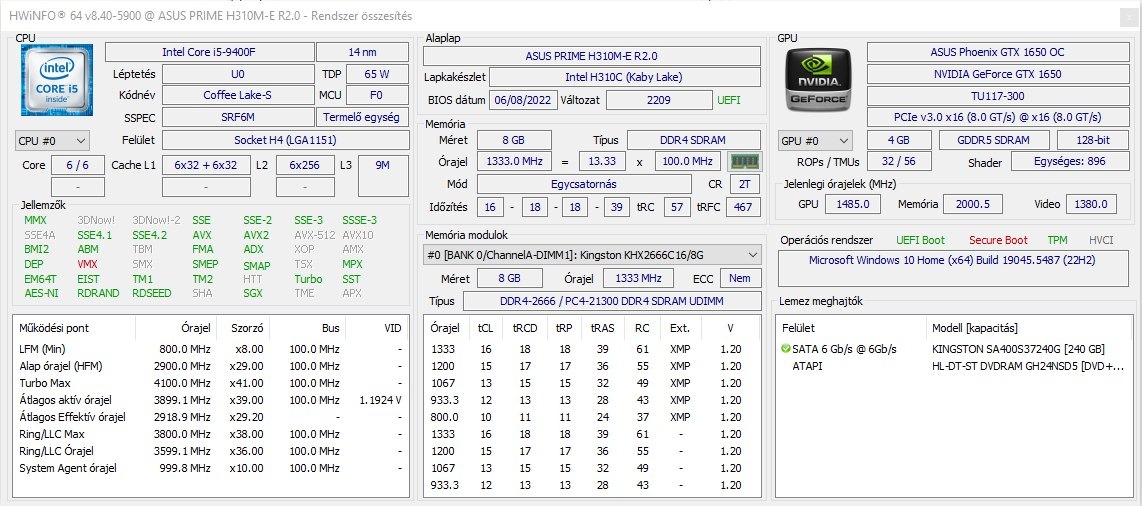
Task: Click the ASUS Phoenix GTX 1650 OC field
Action: pyautogui.click(x=997, y=52)
